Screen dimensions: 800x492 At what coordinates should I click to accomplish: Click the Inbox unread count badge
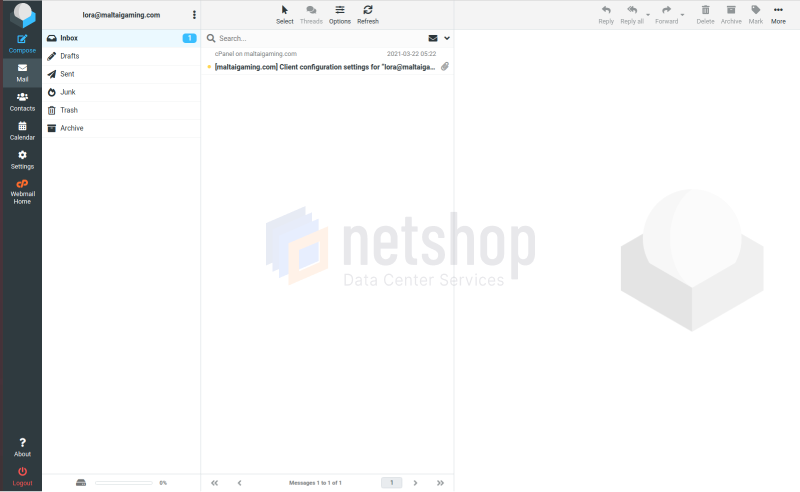click(x=189, y=38)
